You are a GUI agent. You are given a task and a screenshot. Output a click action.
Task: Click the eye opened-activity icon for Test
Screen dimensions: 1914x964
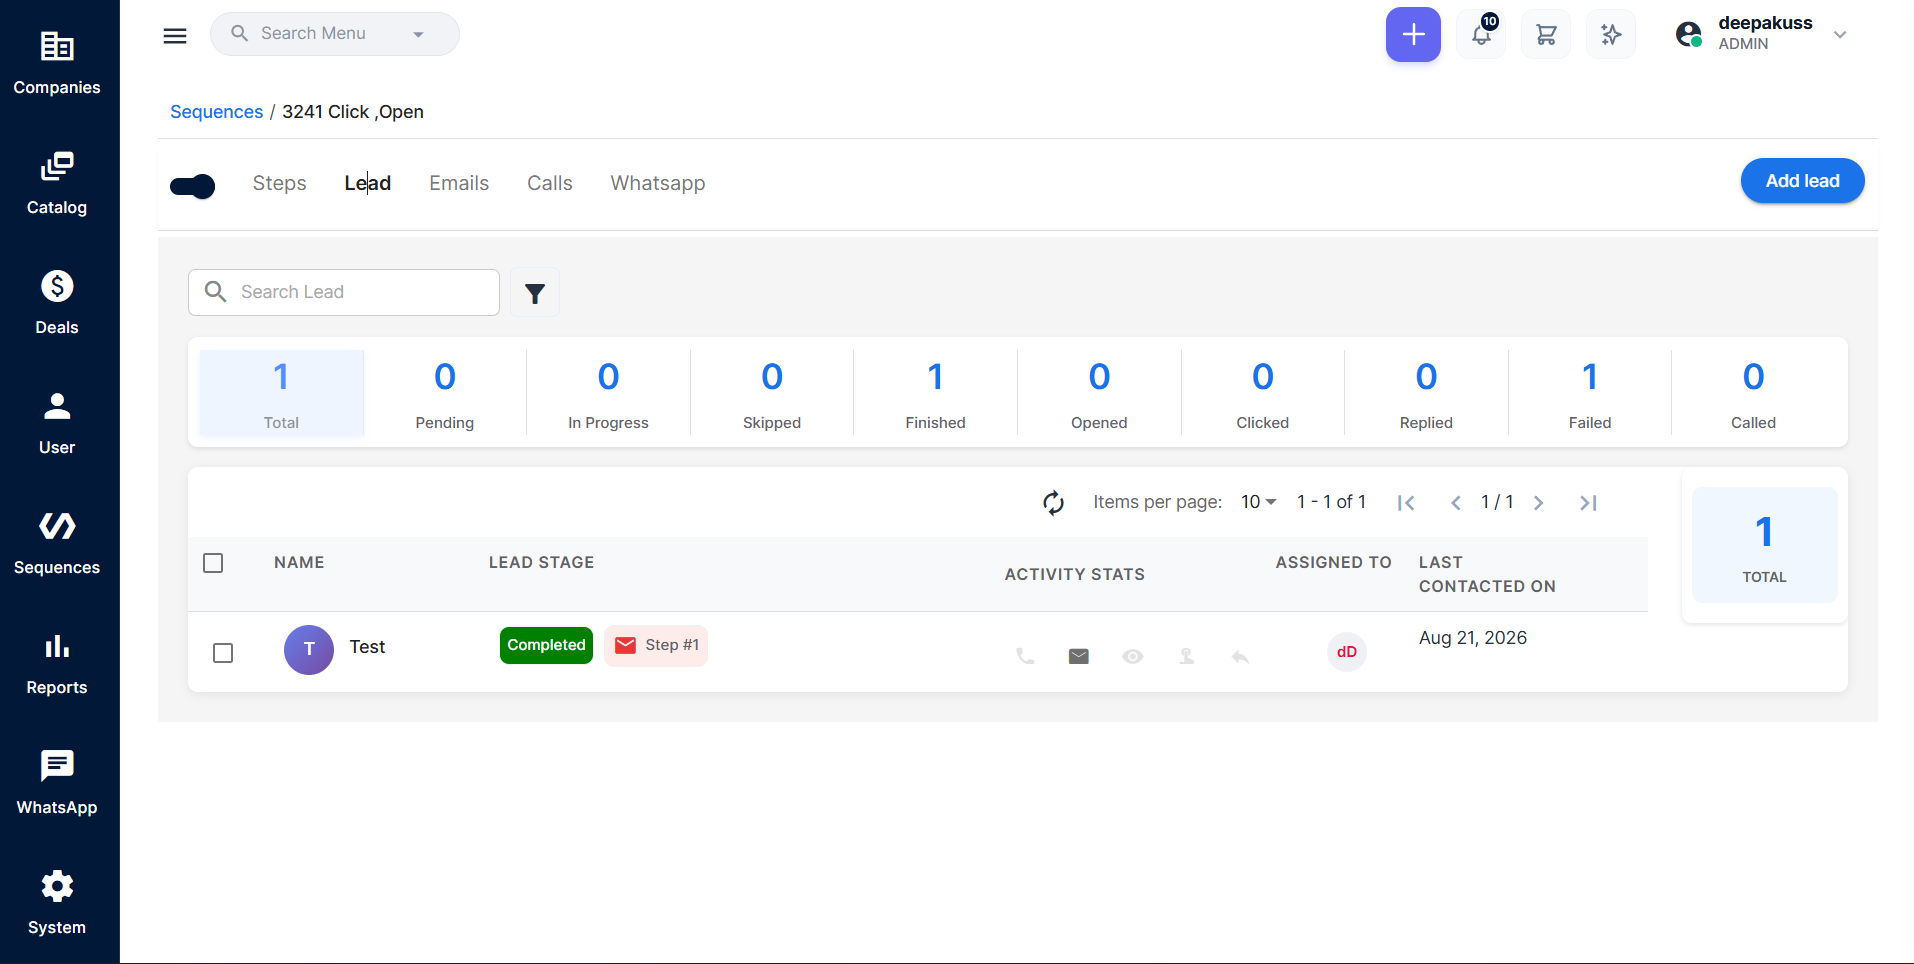pyautogui.click(x=1133, y=656)
